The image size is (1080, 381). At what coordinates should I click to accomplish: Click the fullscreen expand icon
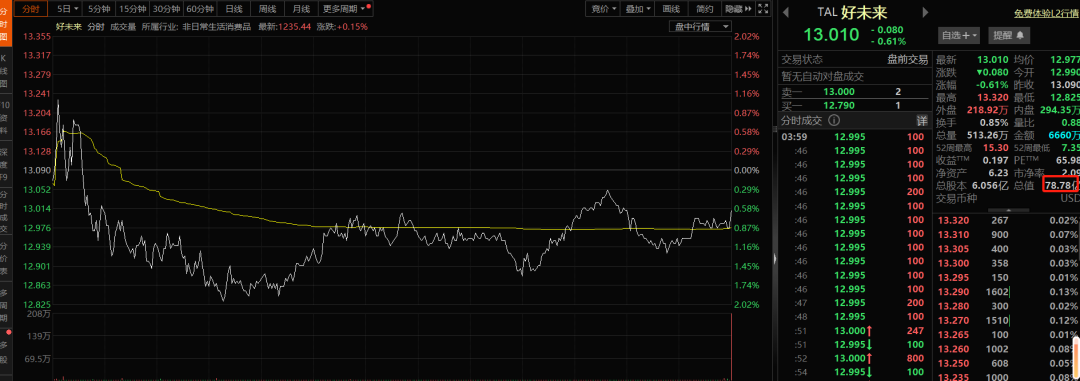[762, 9]
